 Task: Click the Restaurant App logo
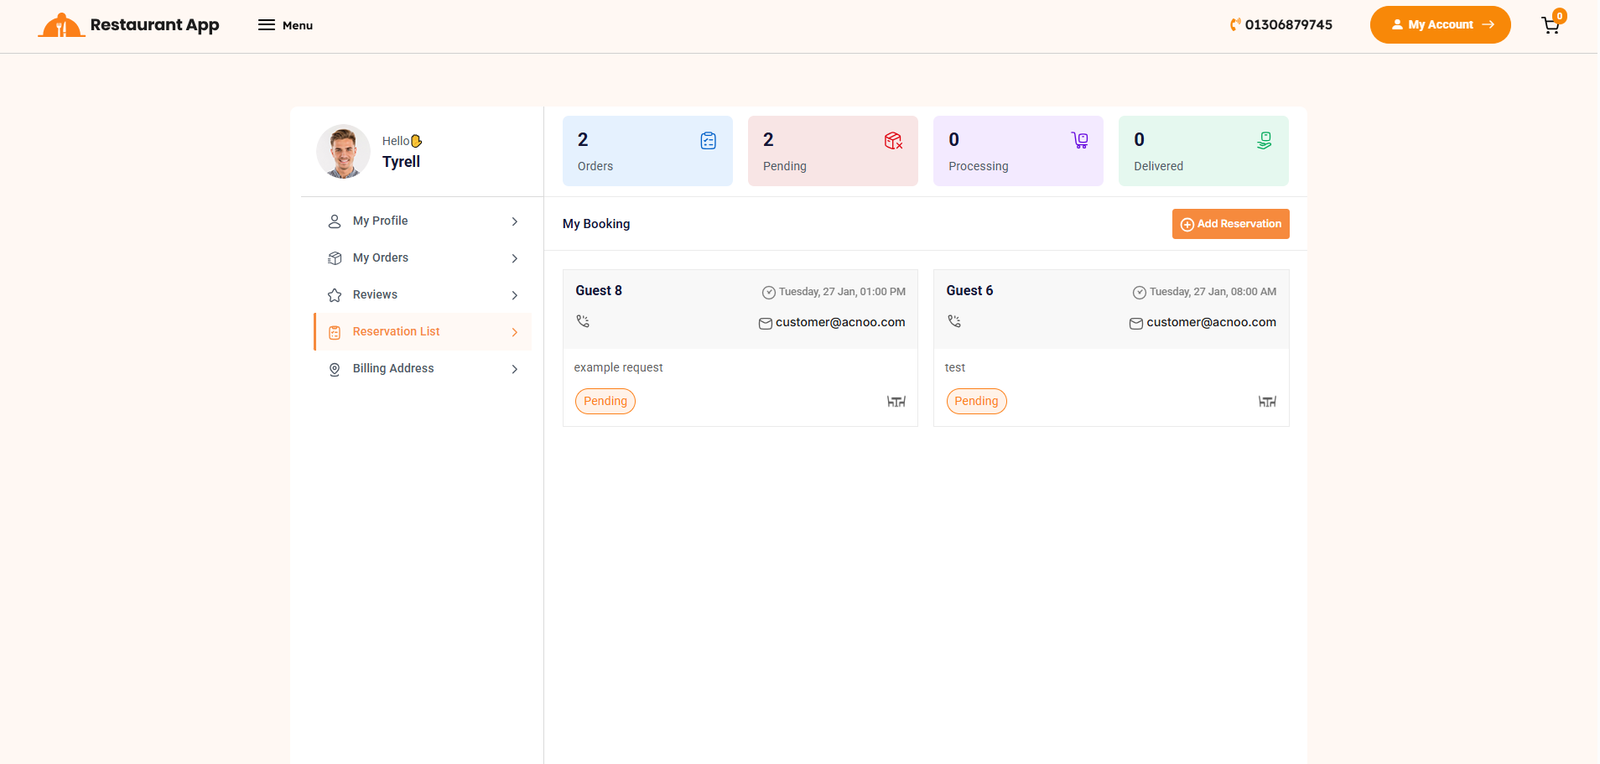tap(128, 25)
